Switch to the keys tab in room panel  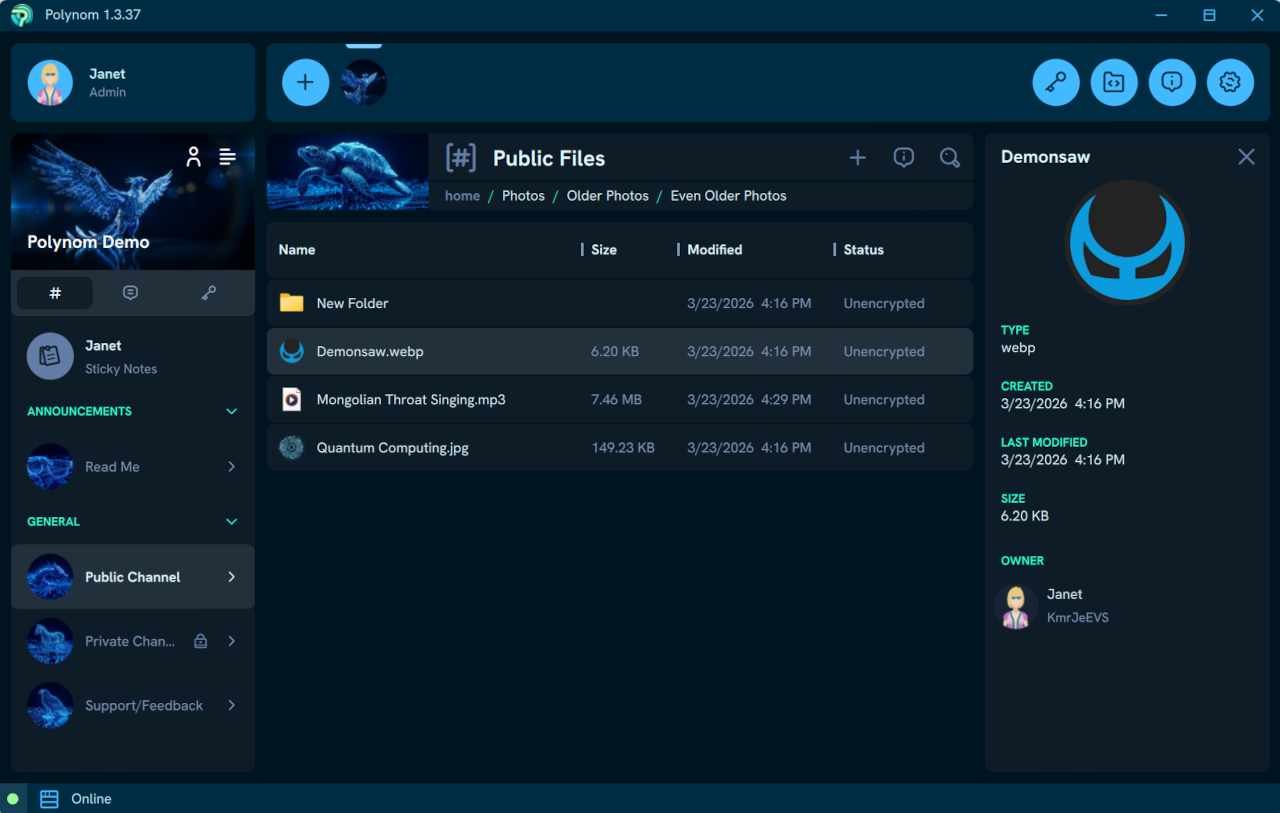208,292
